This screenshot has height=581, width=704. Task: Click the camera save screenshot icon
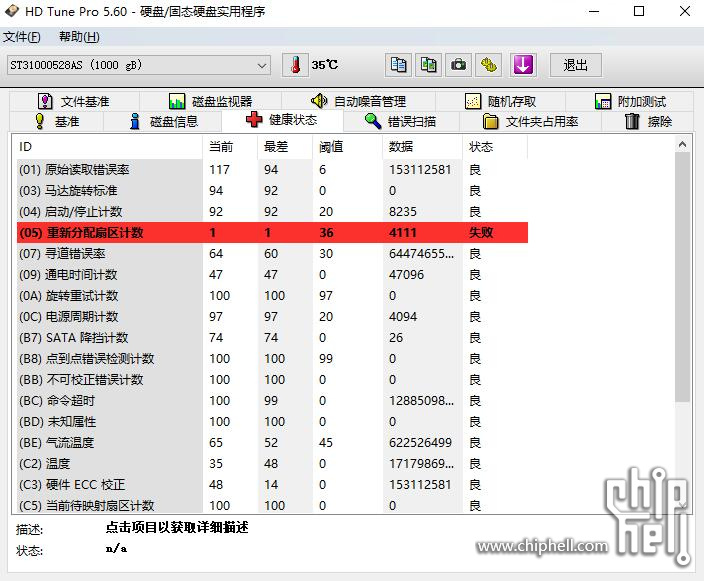[458, 65]
